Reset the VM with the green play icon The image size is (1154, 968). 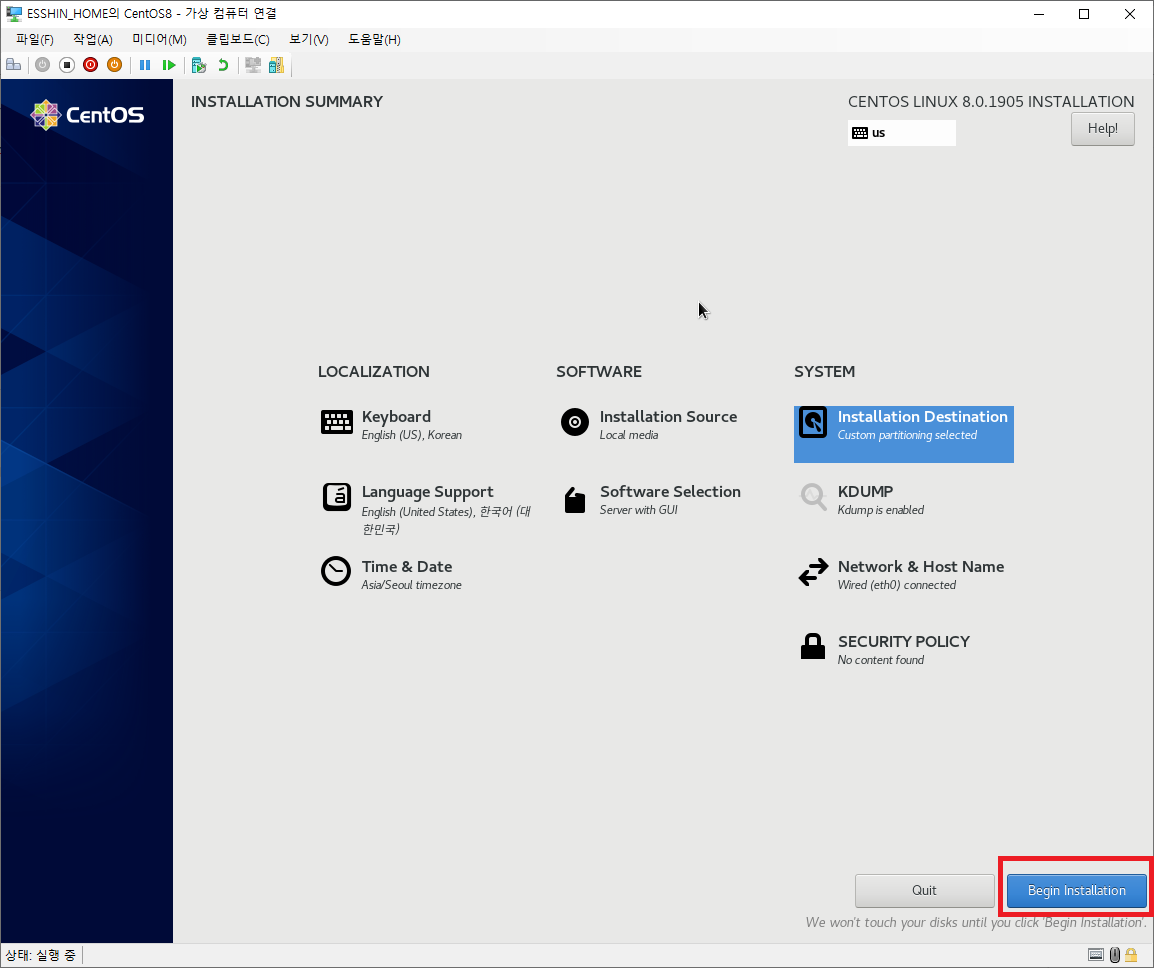click(169, 65)
